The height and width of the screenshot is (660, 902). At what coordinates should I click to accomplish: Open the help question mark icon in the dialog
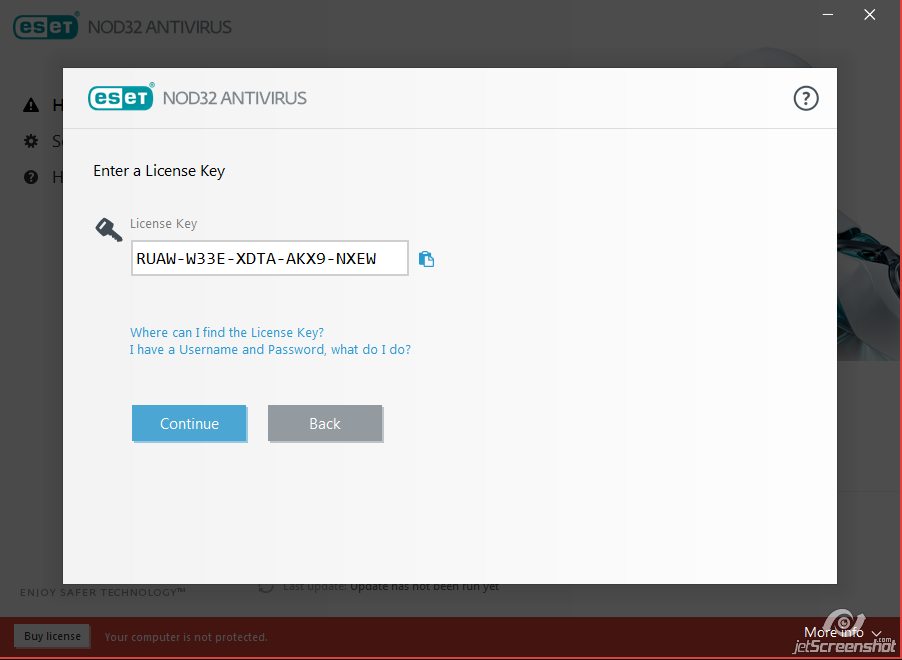tap(805, 98)
